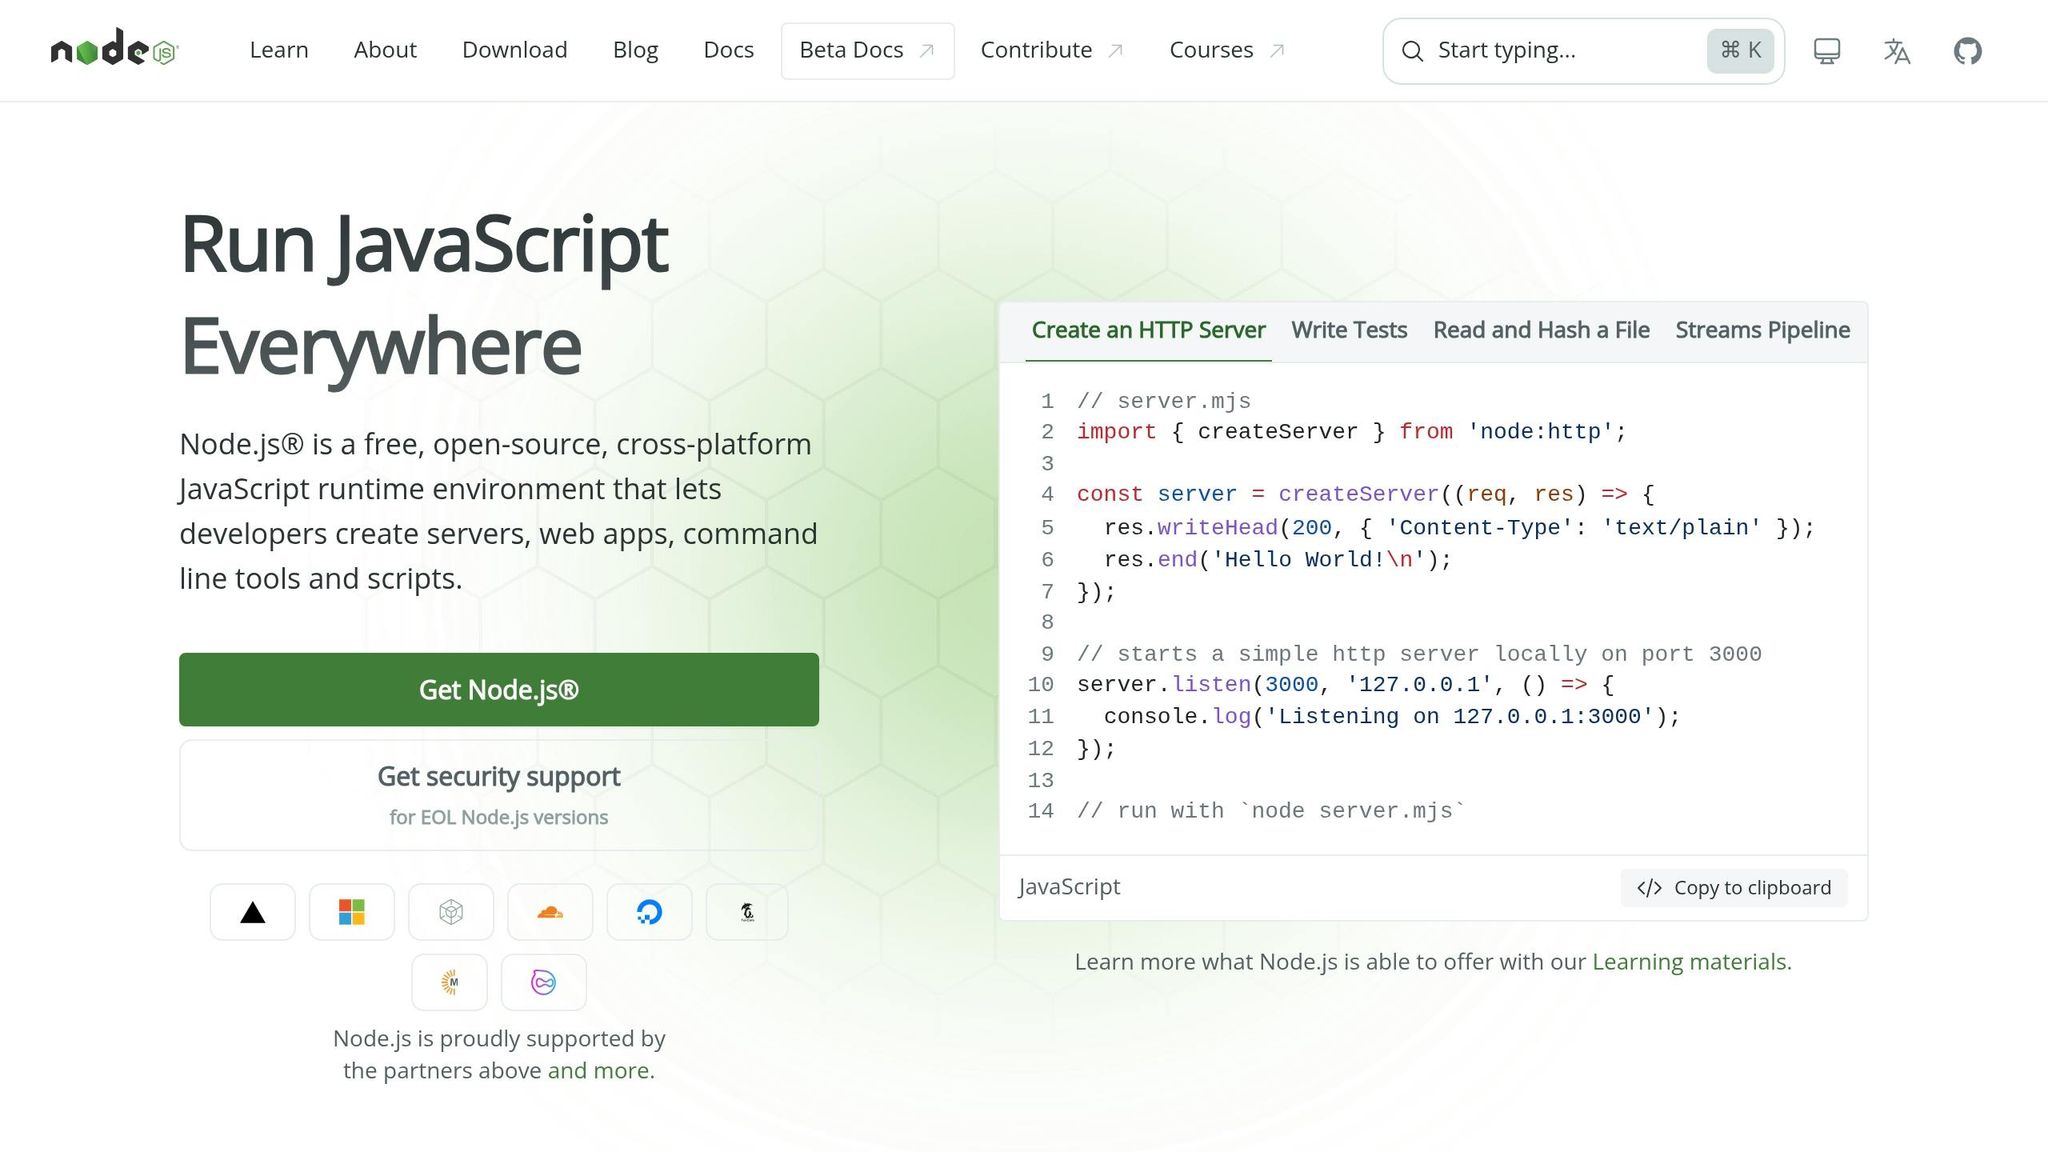Image resolution: width=2048 pixels, height=1152 pixels.
Task: Click the black seahorse partner logo
Action: (747, 912)
